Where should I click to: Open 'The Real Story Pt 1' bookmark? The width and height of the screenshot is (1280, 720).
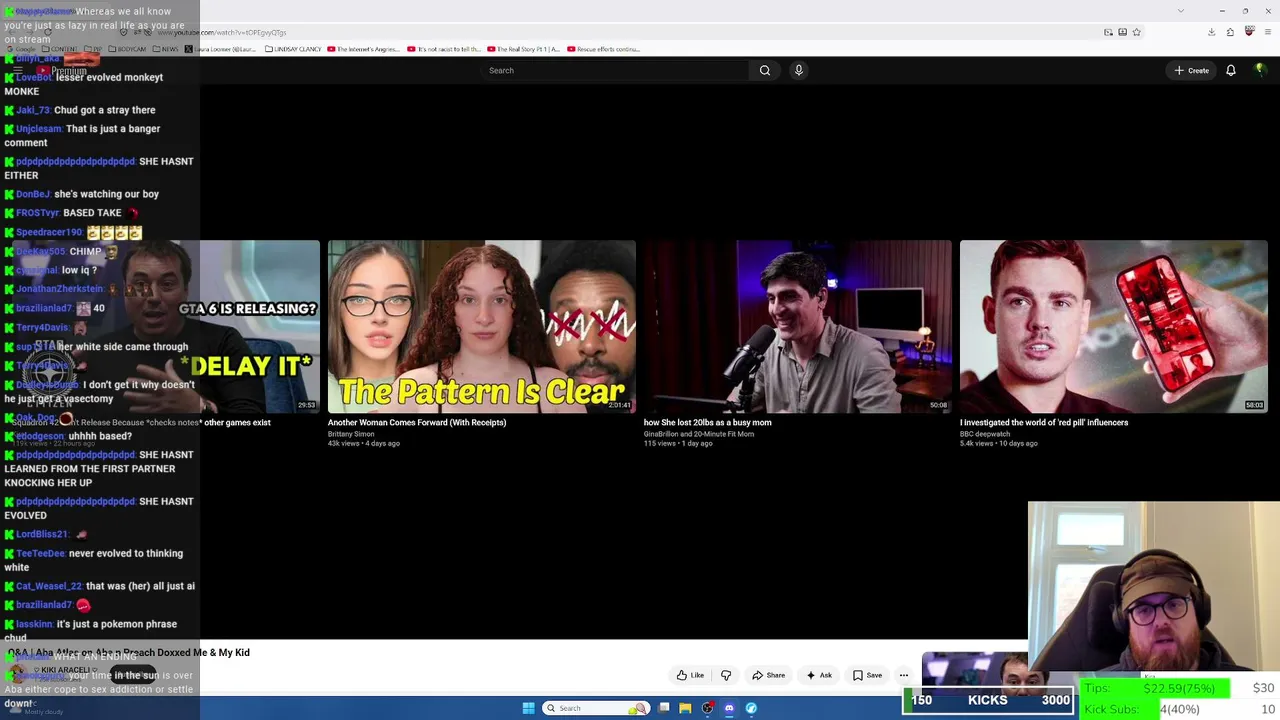(523, 49)
